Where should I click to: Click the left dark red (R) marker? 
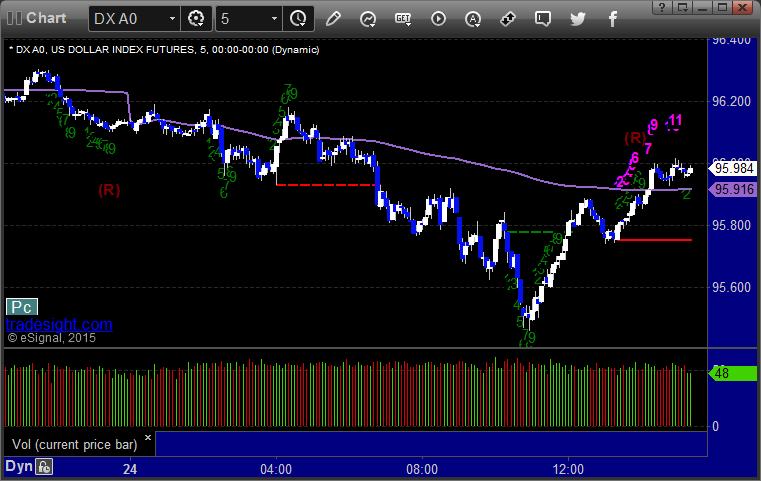click(x=109, y=190)
